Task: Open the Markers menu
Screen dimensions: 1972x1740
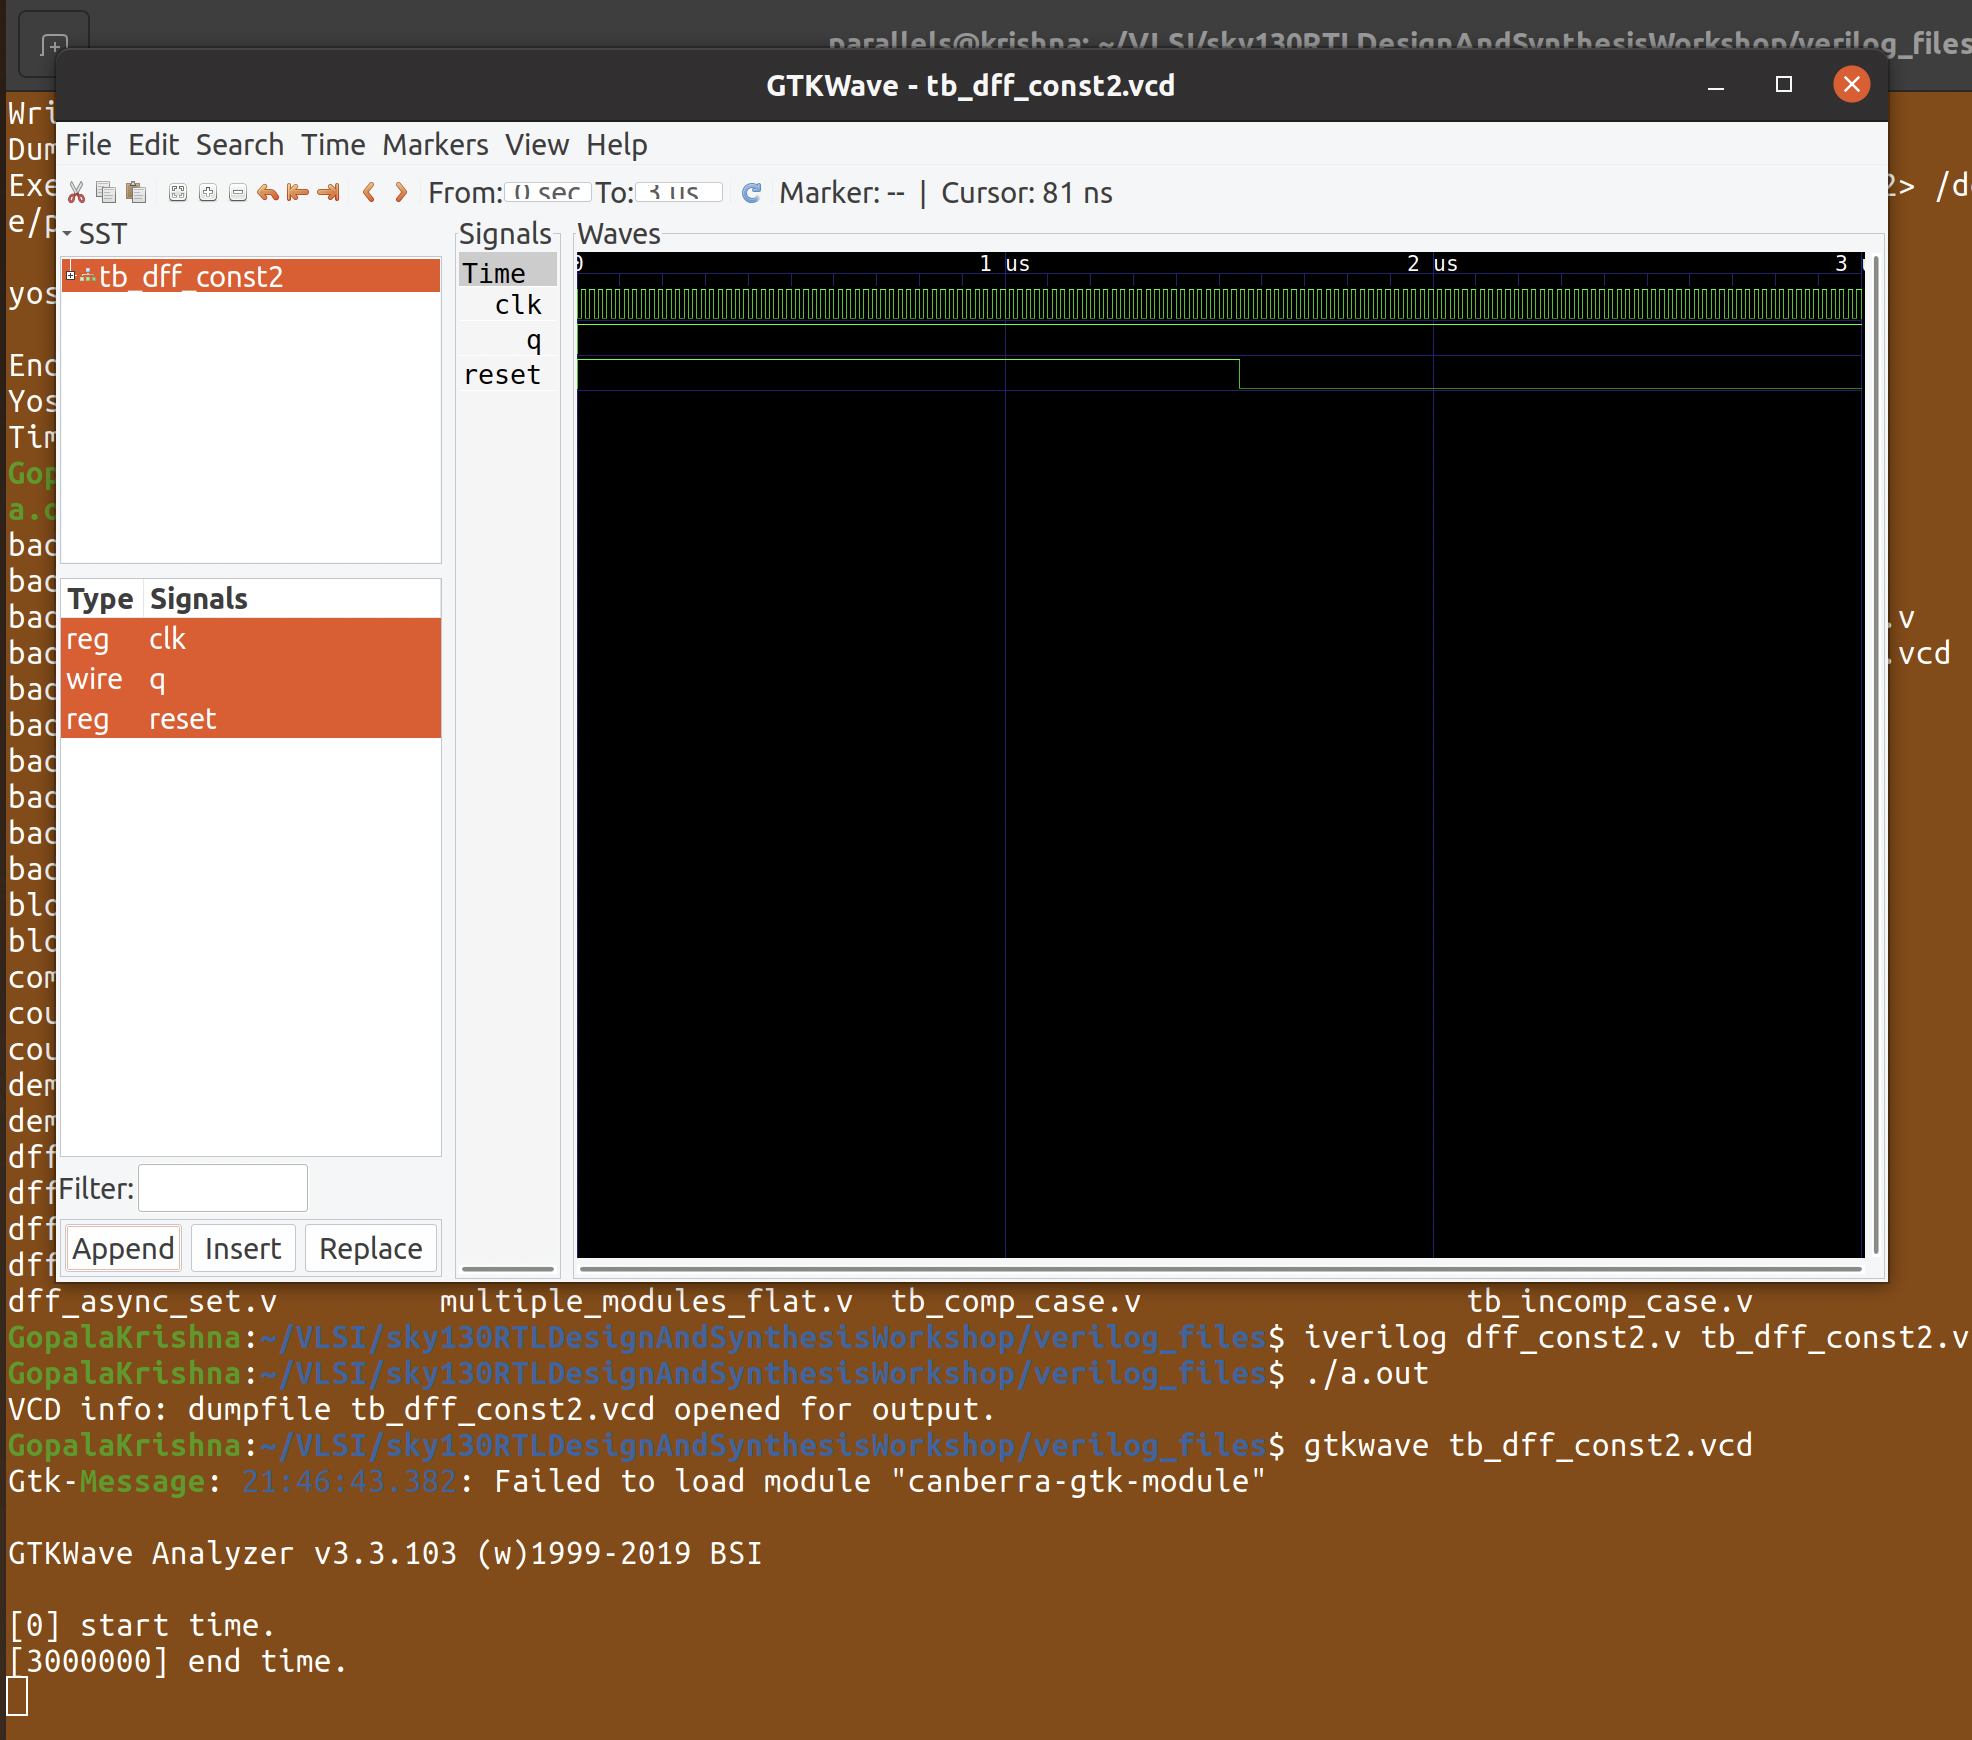Action: 435,145
